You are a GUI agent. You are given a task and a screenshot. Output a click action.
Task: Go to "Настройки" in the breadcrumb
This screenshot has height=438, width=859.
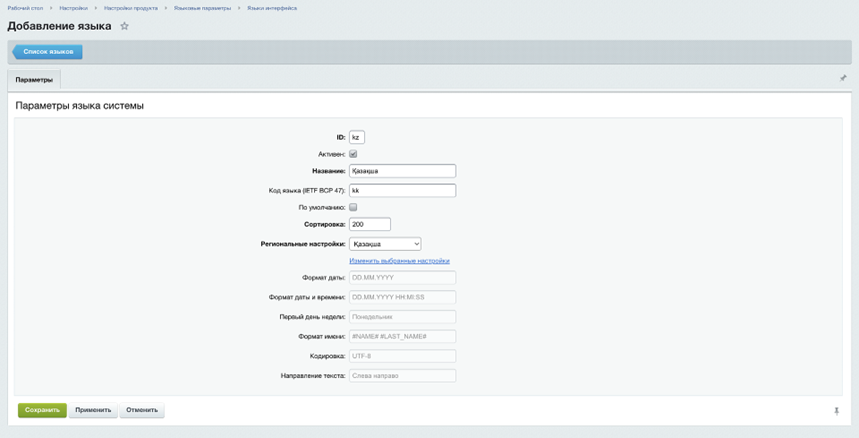click(73, 8)
